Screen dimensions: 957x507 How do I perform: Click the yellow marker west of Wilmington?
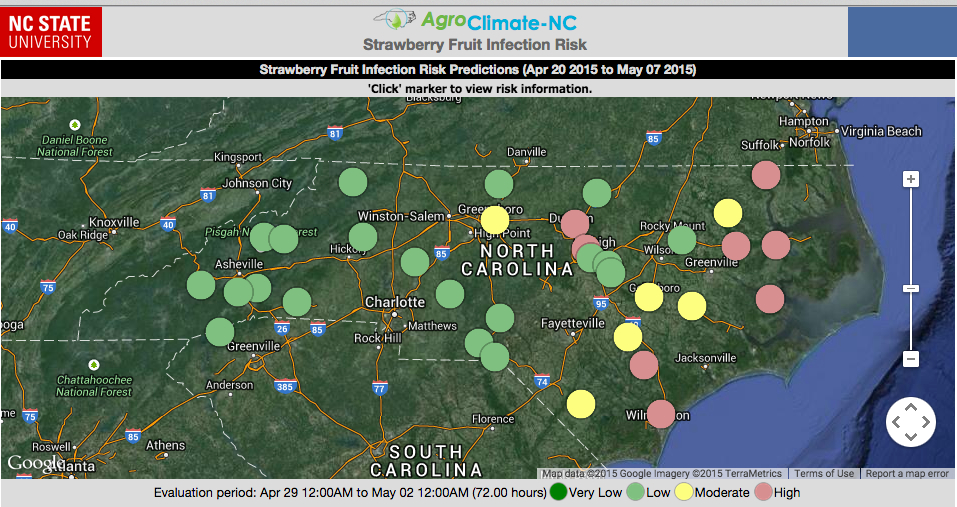coord(581,404)
